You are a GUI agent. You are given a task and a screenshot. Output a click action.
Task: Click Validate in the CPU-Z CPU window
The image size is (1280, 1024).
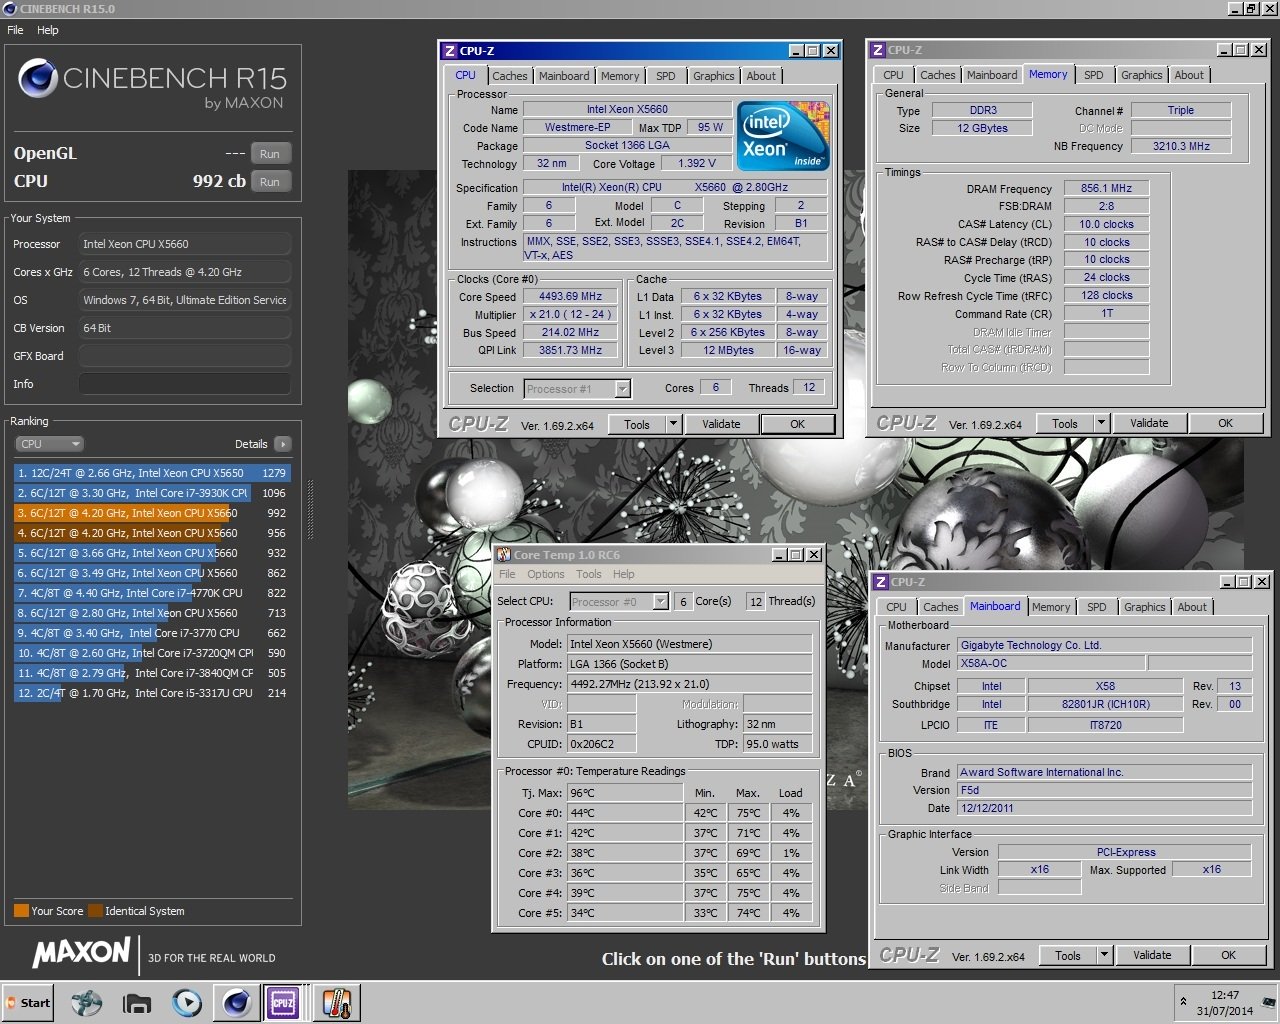click(x=721, y=424)
